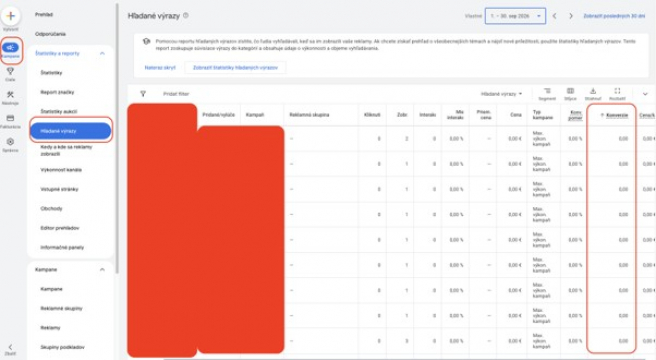Open the Campaigns megaphone icon
Screen dimensions: 656x360
pyautogui.click(x=10, y=47)
